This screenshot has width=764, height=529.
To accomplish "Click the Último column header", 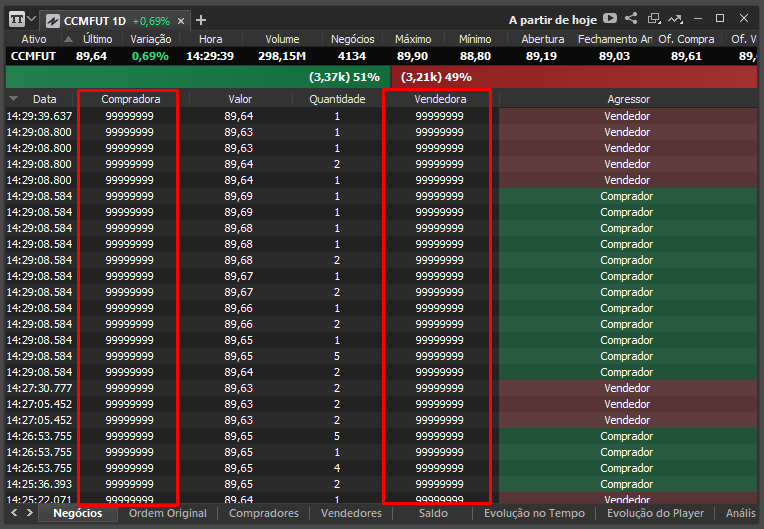I will [97, 39].
